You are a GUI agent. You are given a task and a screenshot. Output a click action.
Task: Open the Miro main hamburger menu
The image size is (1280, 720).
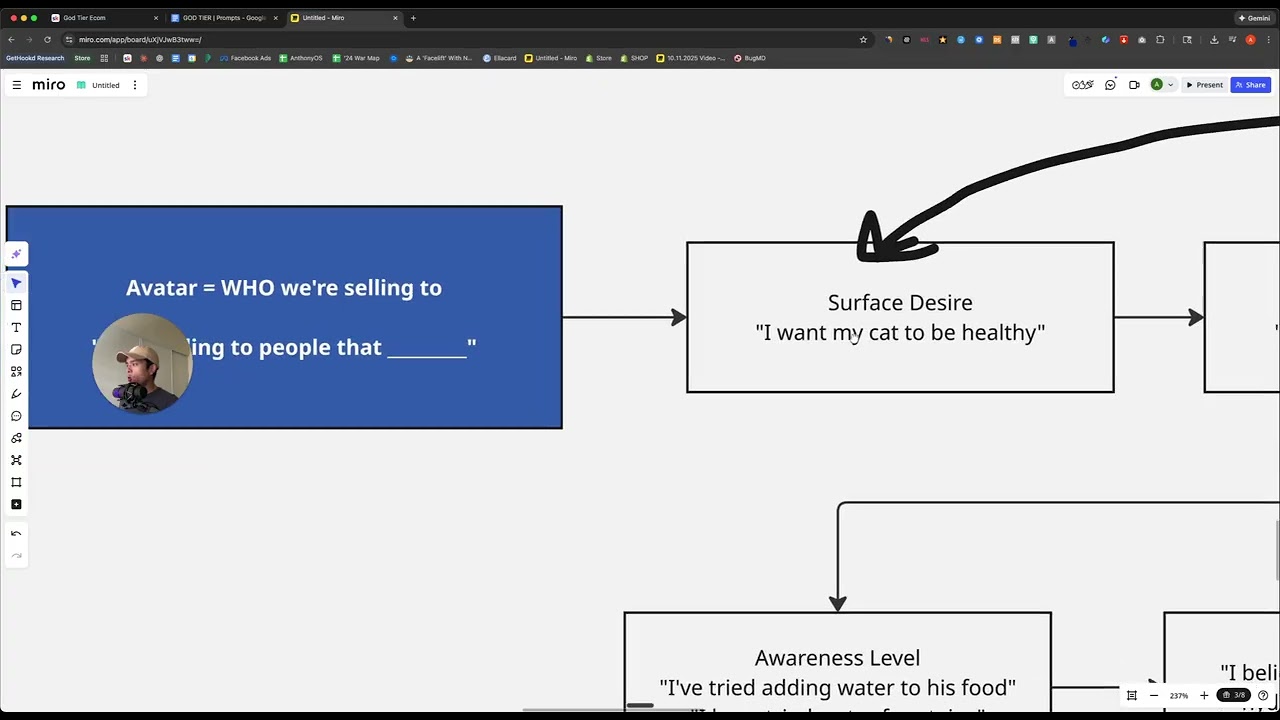coord(16,85)
